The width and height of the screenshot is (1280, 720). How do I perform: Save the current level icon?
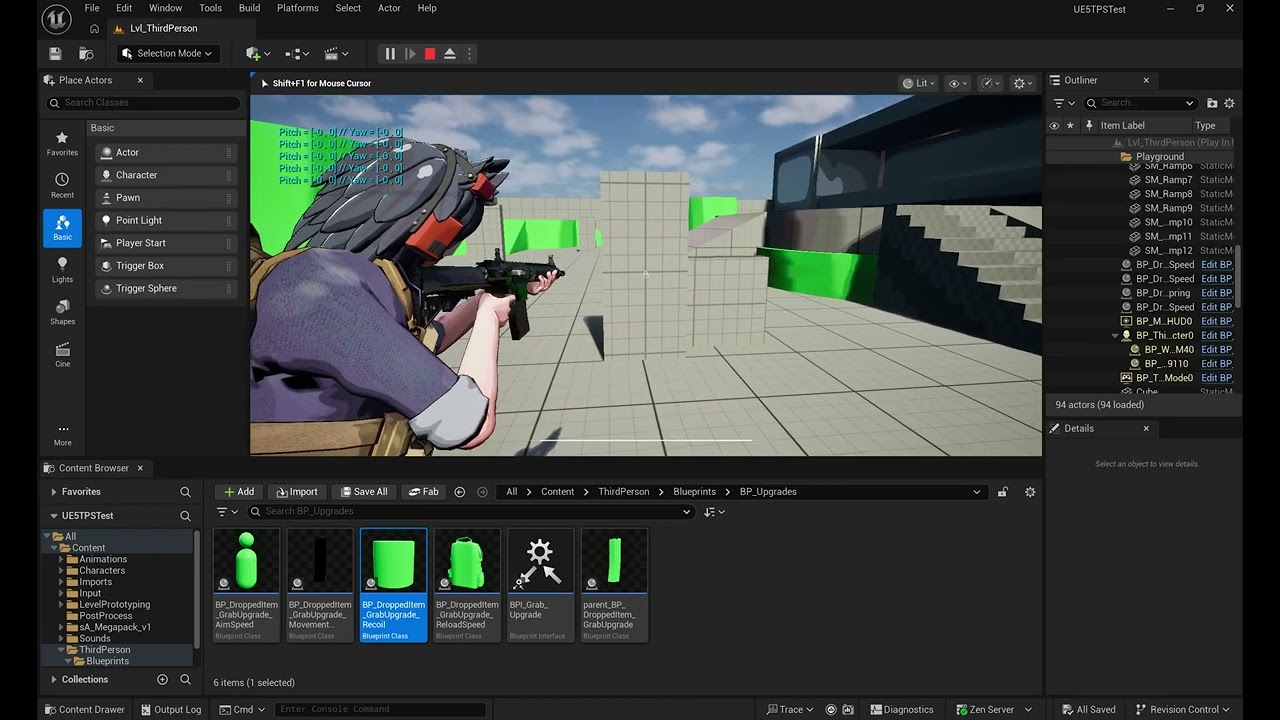pyautogui.click(x=55, y=54)
